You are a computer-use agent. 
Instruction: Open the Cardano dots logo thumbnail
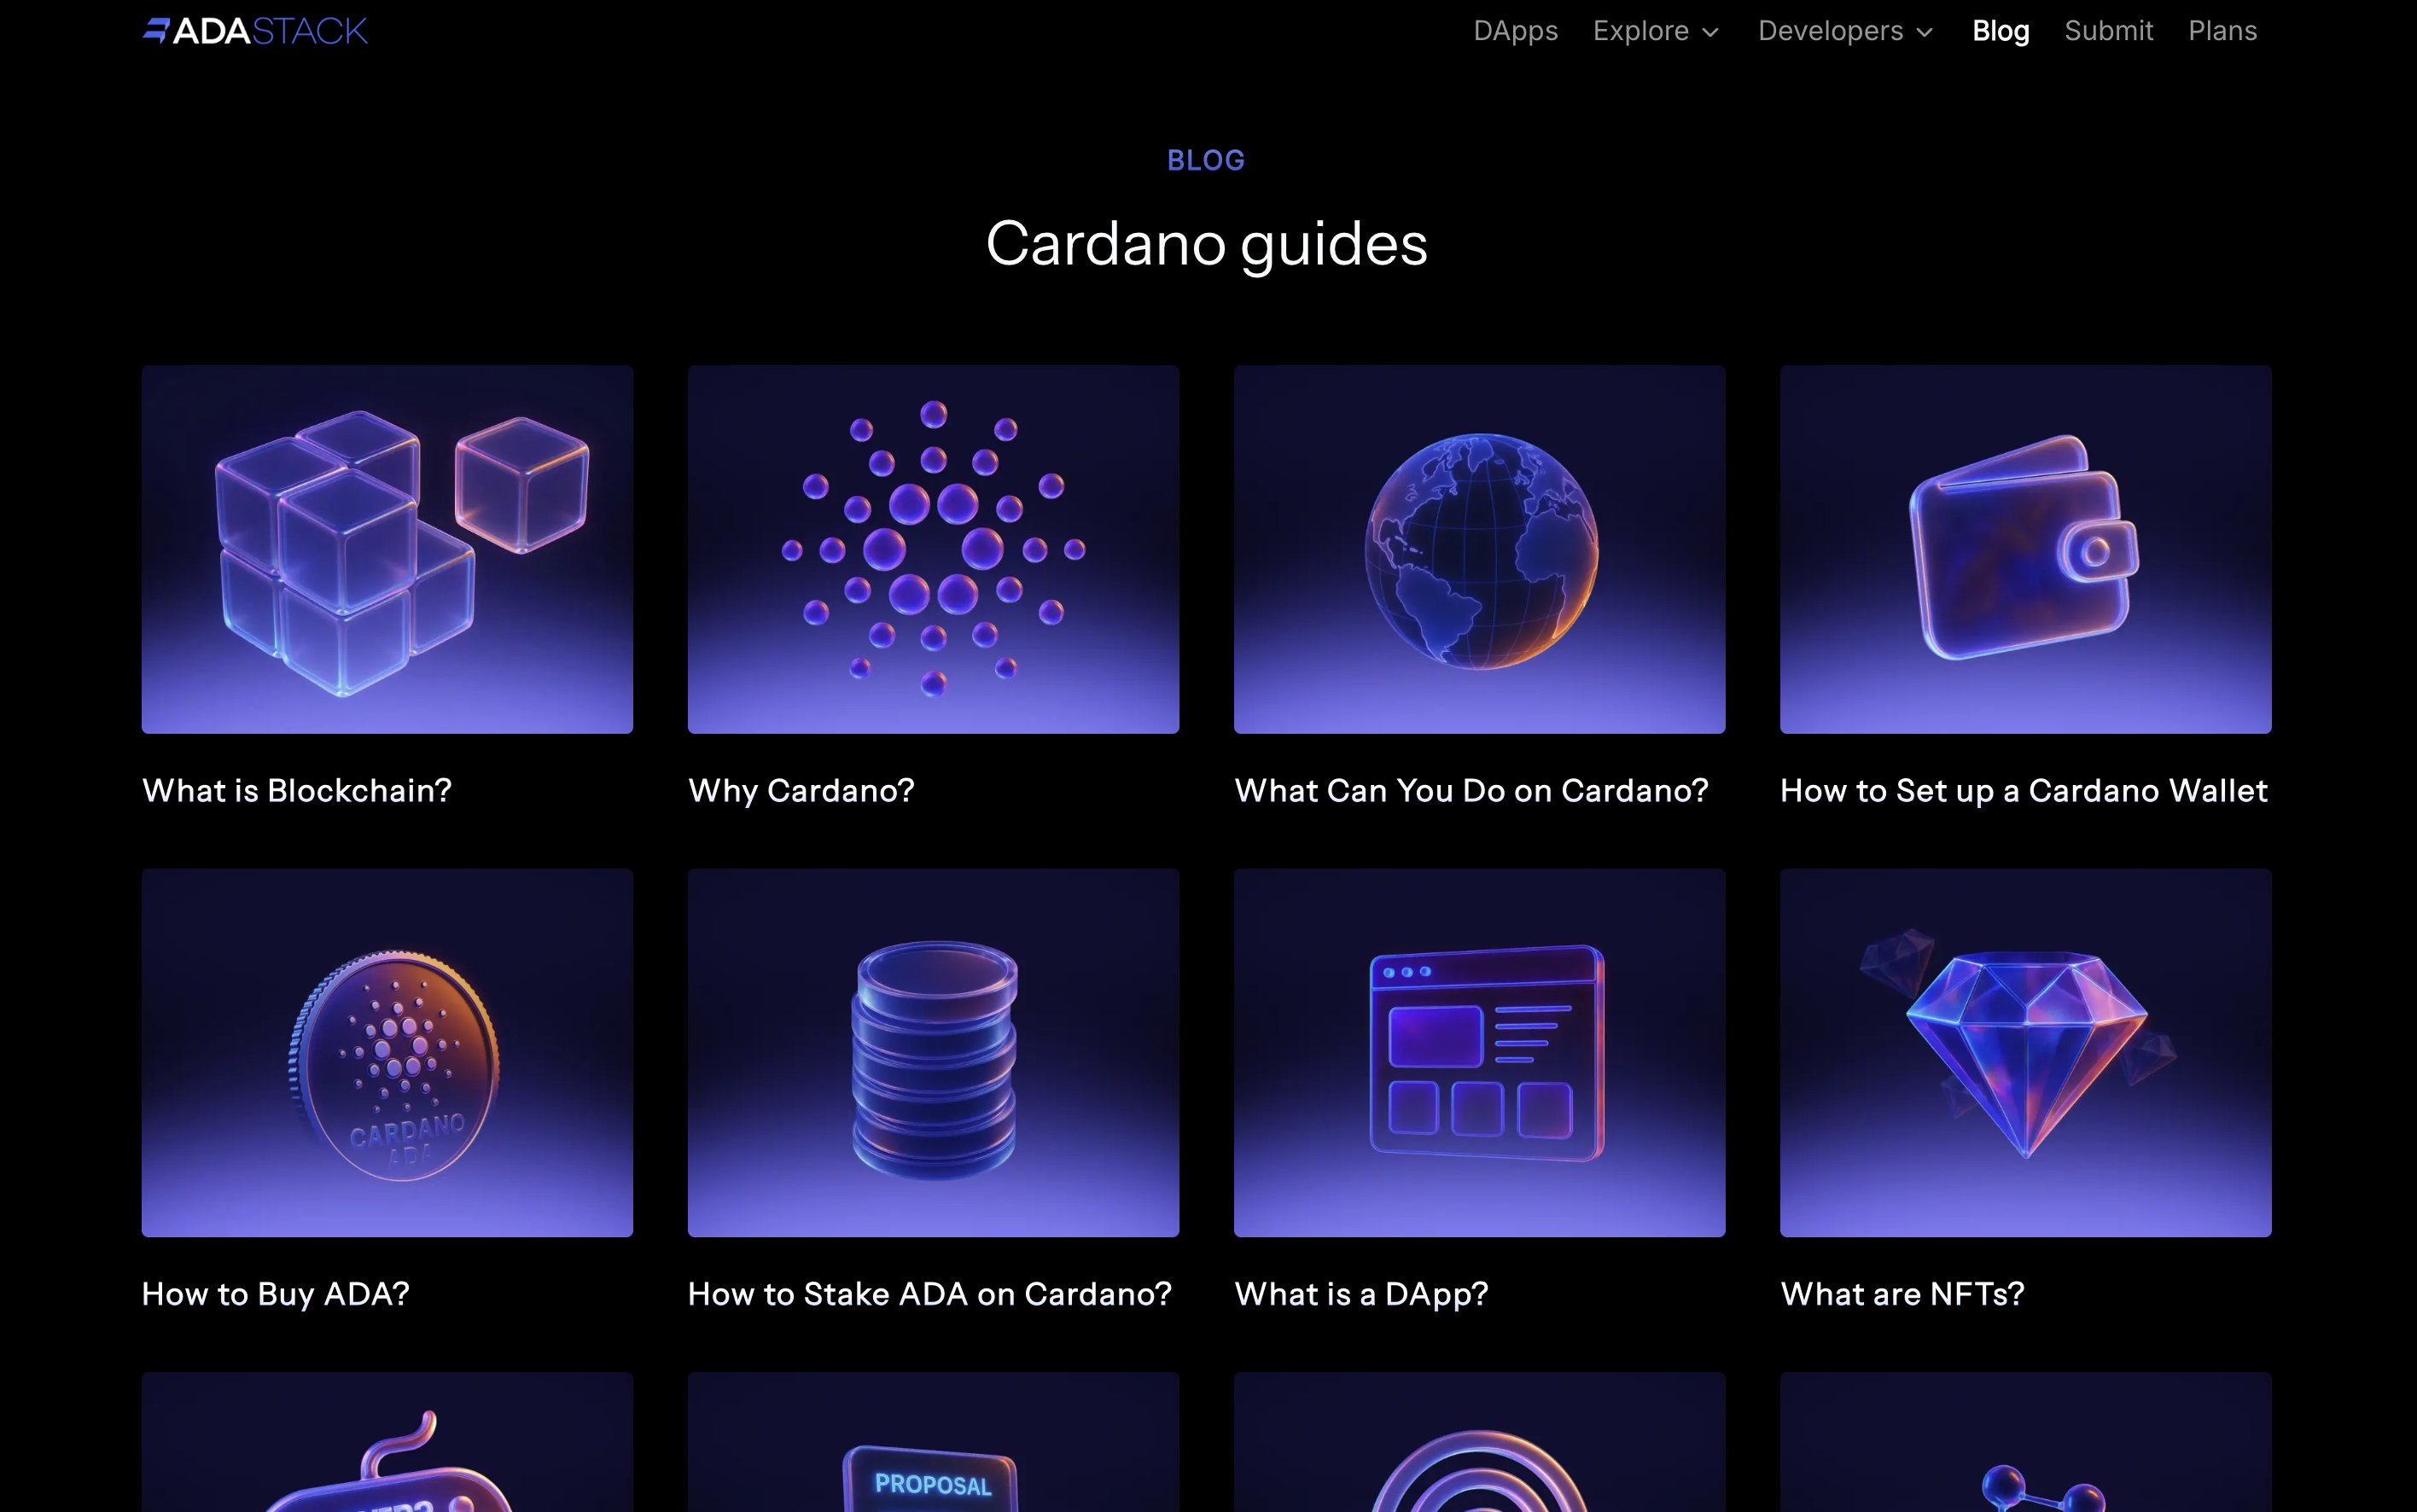pos(933,549)
